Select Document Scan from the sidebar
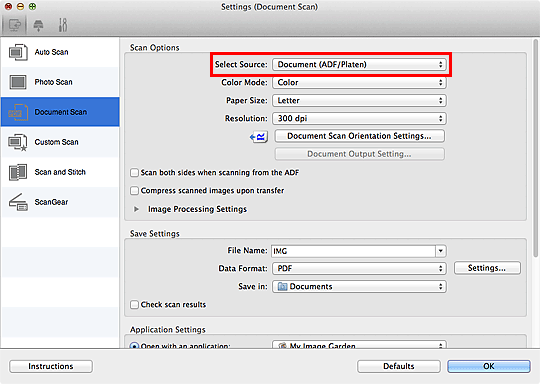 point(60,112)
